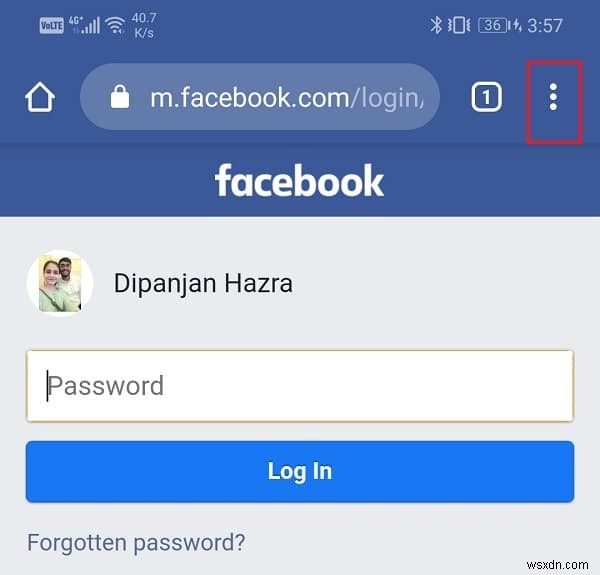Open the tab switcher showing 1 tab

[486, 97]
